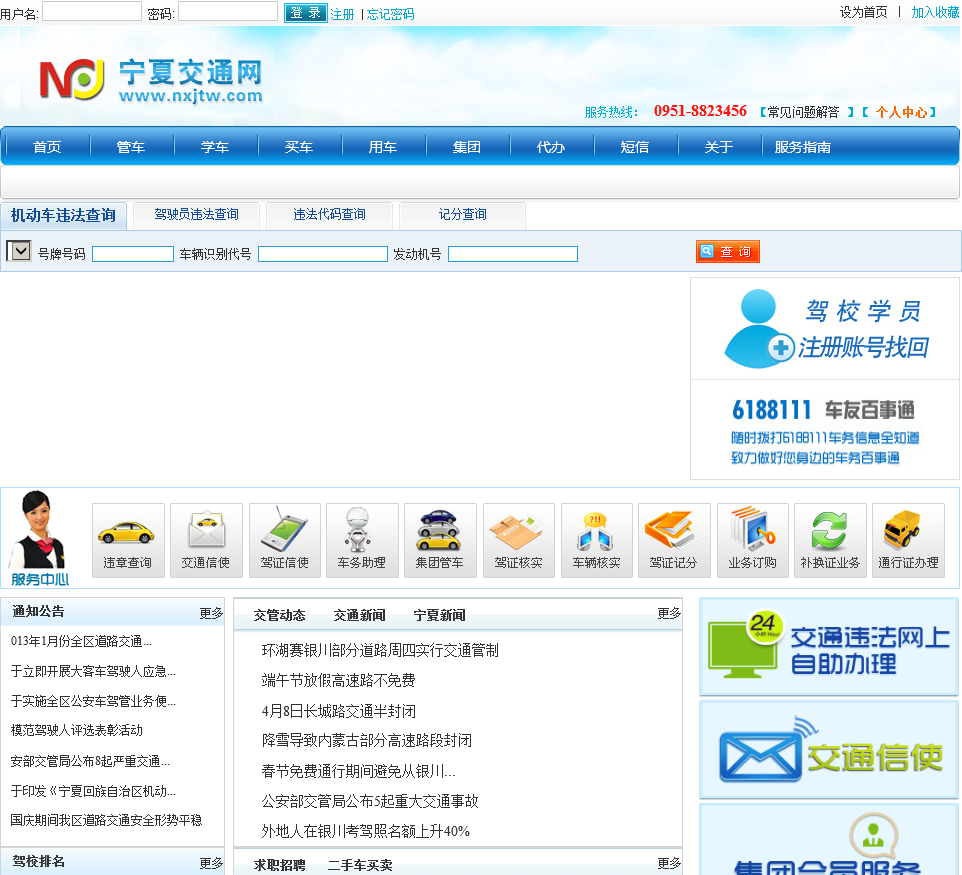This screenshot has height=875, width=962.
Task: Open the 关于 navigation menu item
Action: 719,147
